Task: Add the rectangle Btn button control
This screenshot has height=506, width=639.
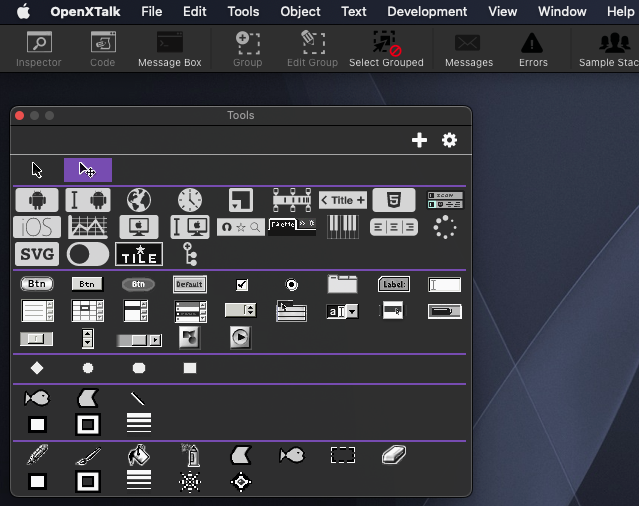Action: [88, 284]
